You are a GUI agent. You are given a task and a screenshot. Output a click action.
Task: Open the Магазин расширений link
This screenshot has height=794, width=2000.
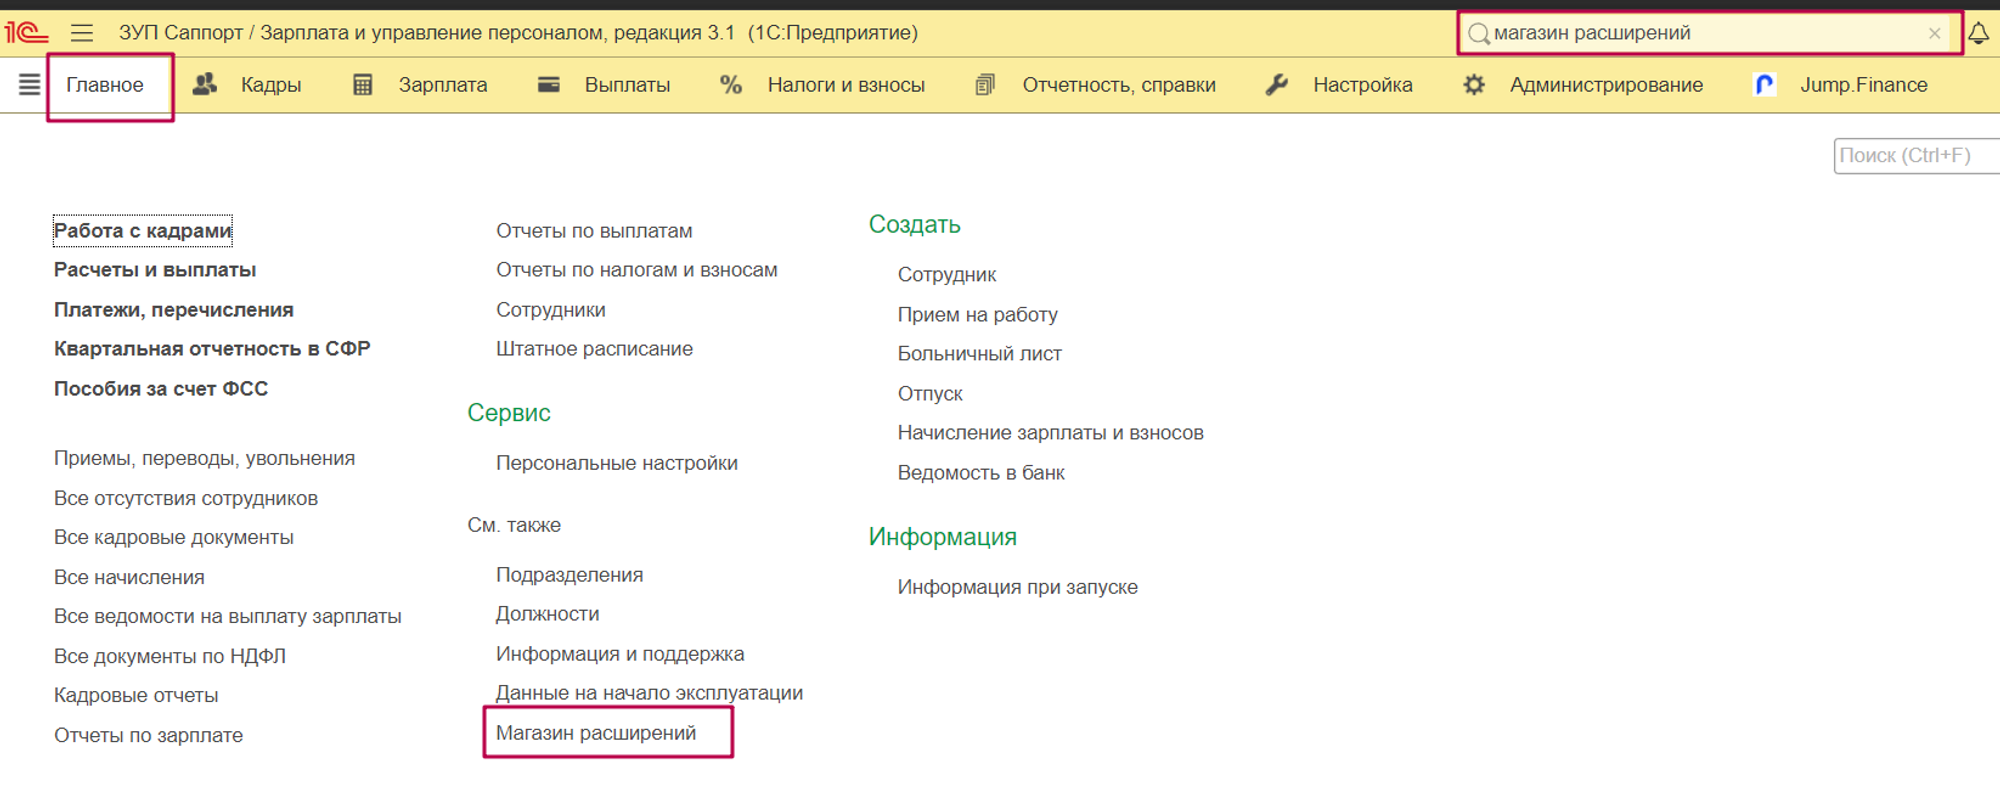tap(596, 733)
